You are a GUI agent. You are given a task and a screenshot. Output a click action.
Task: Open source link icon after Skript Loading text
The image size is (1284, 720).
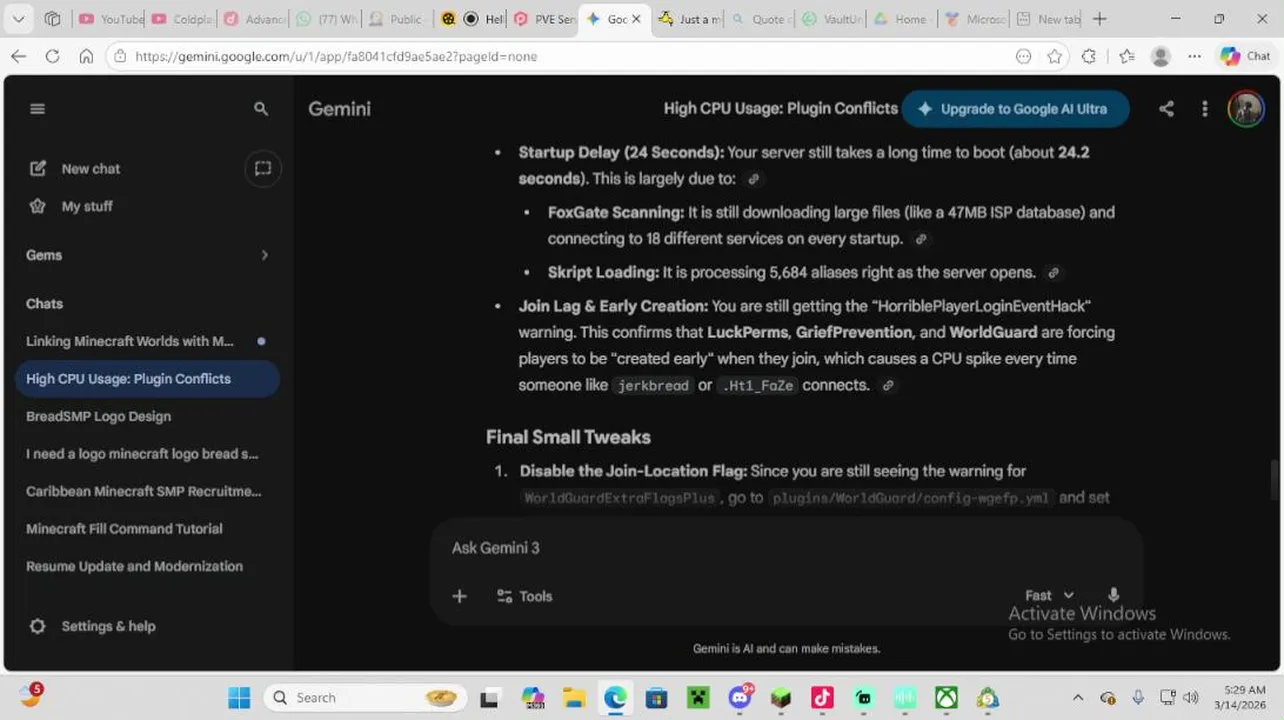point(1053,273)
